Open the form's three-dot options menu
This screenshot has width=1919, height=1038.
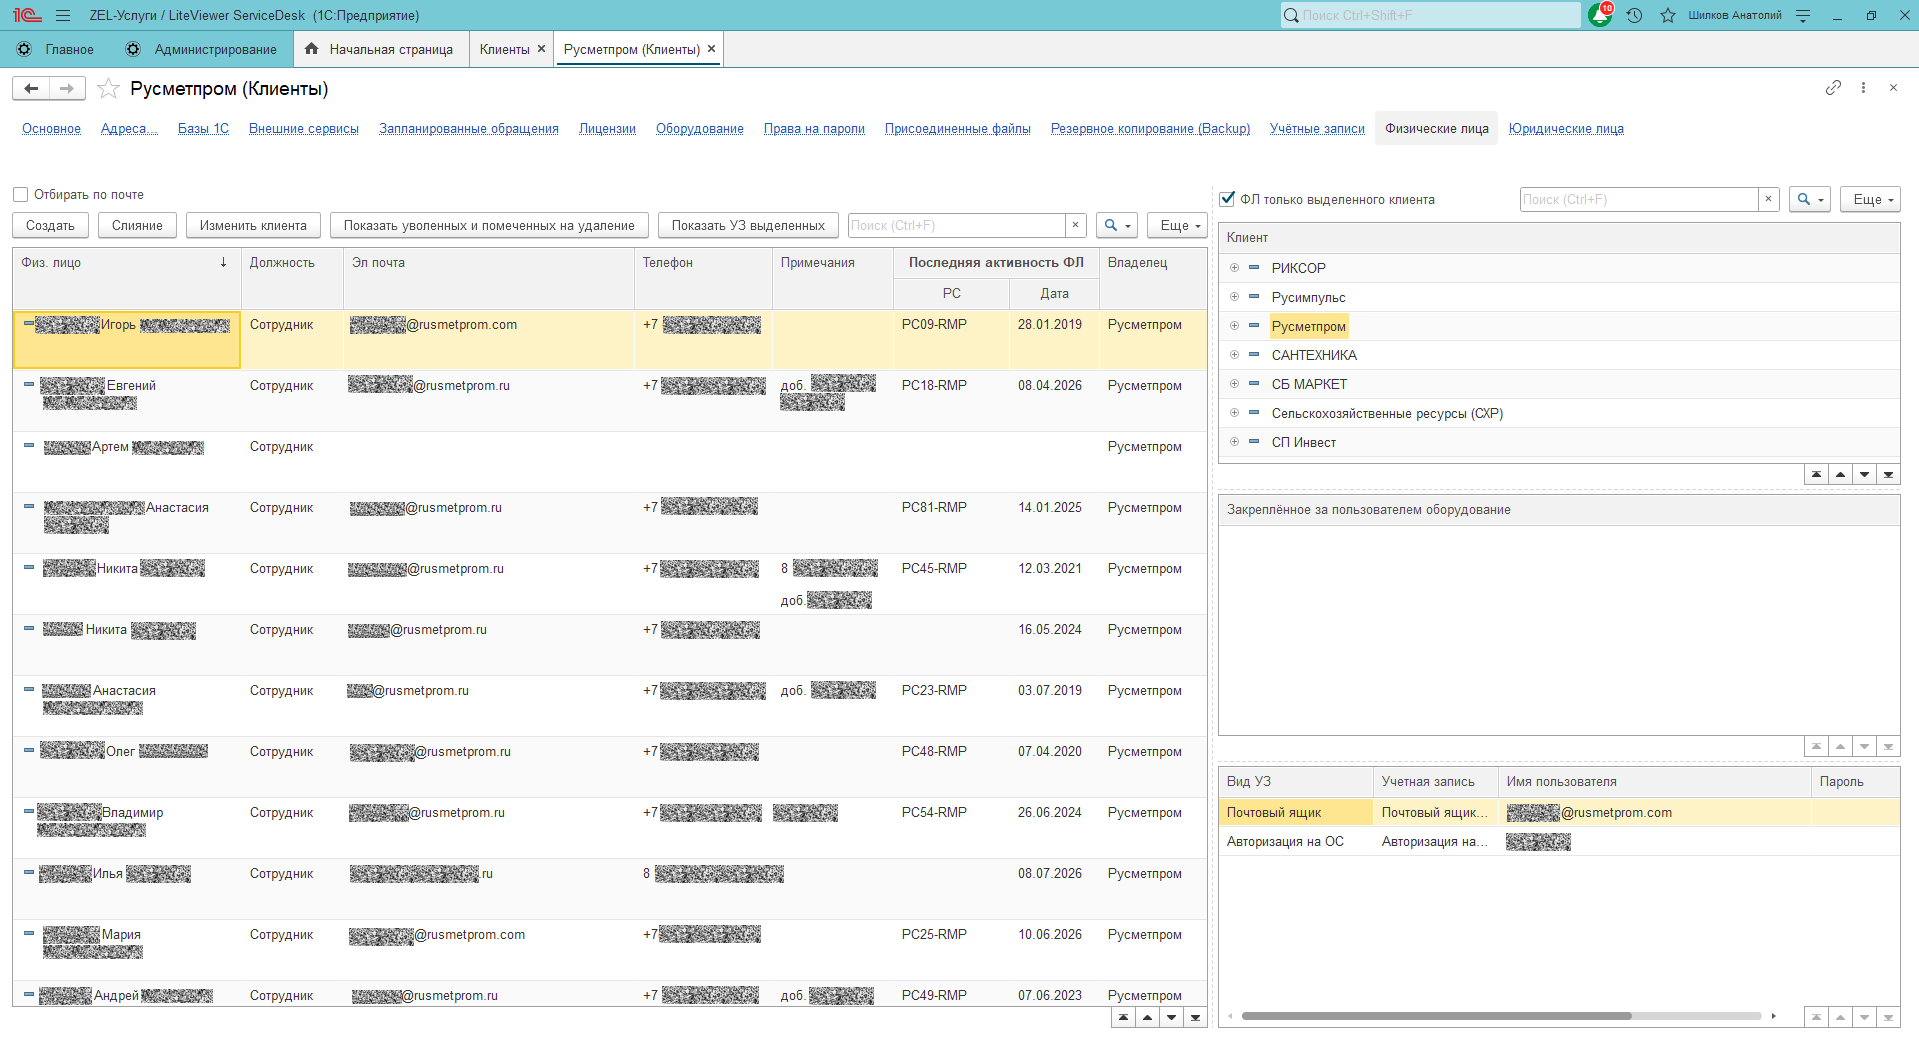[x=1863, y=88]
